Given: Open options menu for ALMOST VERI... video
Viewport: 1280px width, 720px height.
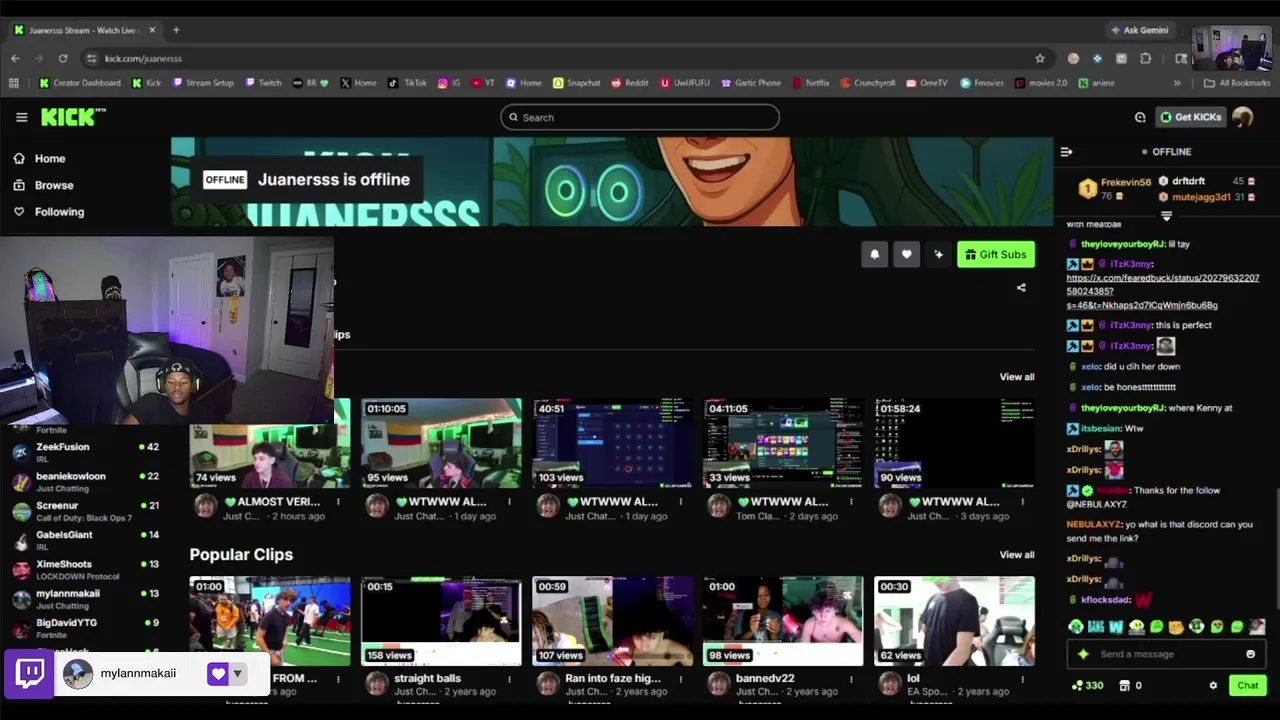Looking at the screenshot, I should (338, 502).
